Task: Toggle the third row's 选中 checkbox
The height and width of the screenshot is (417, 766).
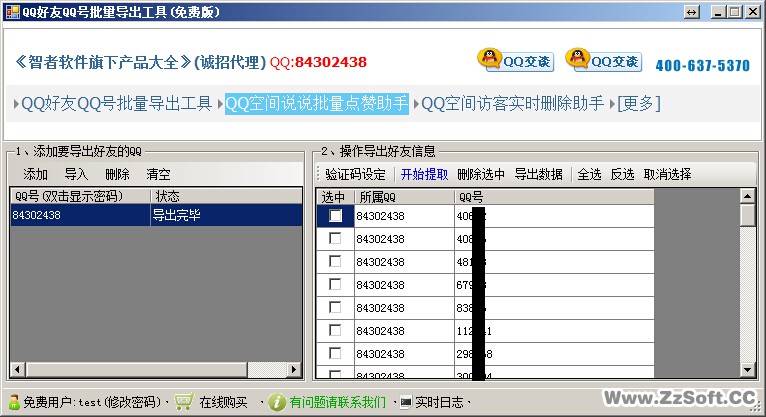Action: (335, 262)
